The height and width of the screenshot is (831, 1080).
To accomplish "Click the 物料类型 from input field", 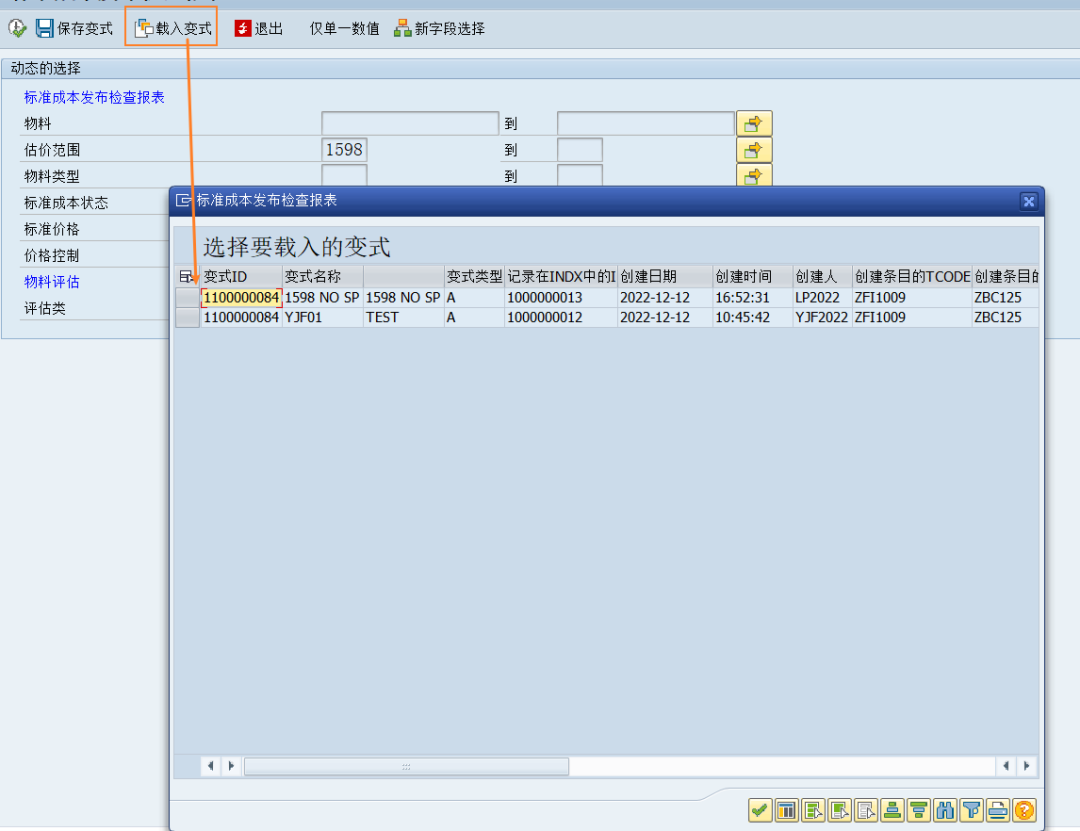I will [x=344, y=175].
